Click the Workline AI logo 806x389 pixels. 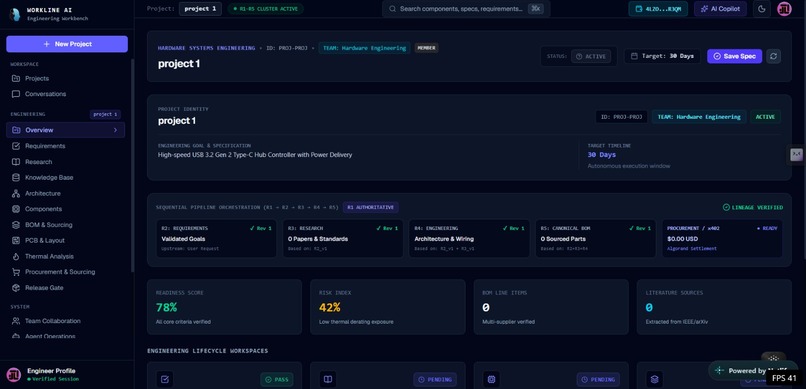point(15,13)
